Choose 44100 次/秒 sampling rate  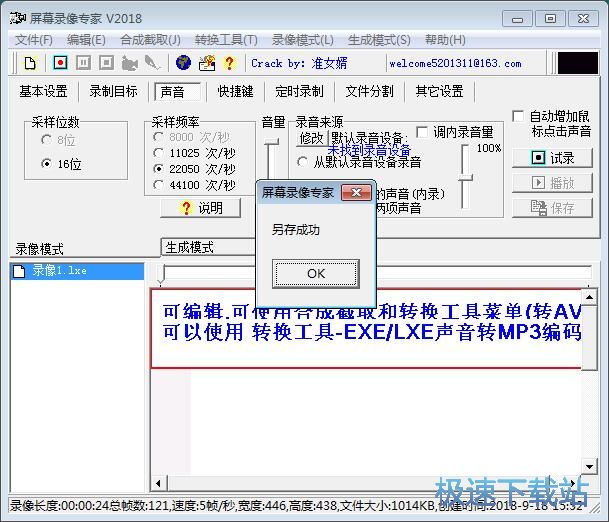coord(158,184)
